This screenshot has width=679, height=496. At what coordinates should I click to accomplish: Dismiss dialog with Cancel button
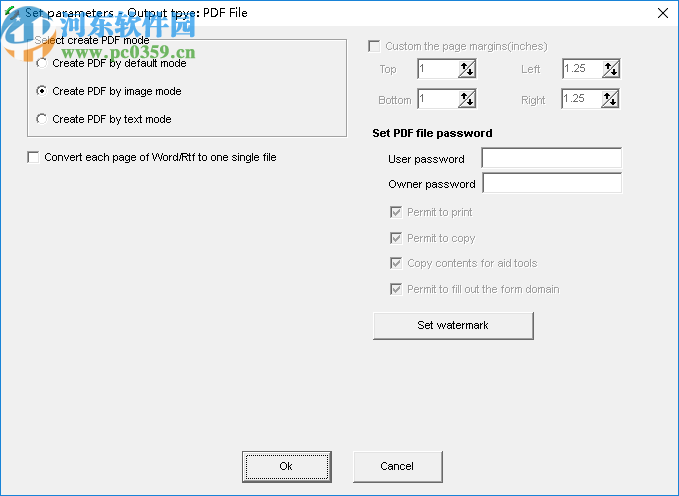tap(397, 467)
